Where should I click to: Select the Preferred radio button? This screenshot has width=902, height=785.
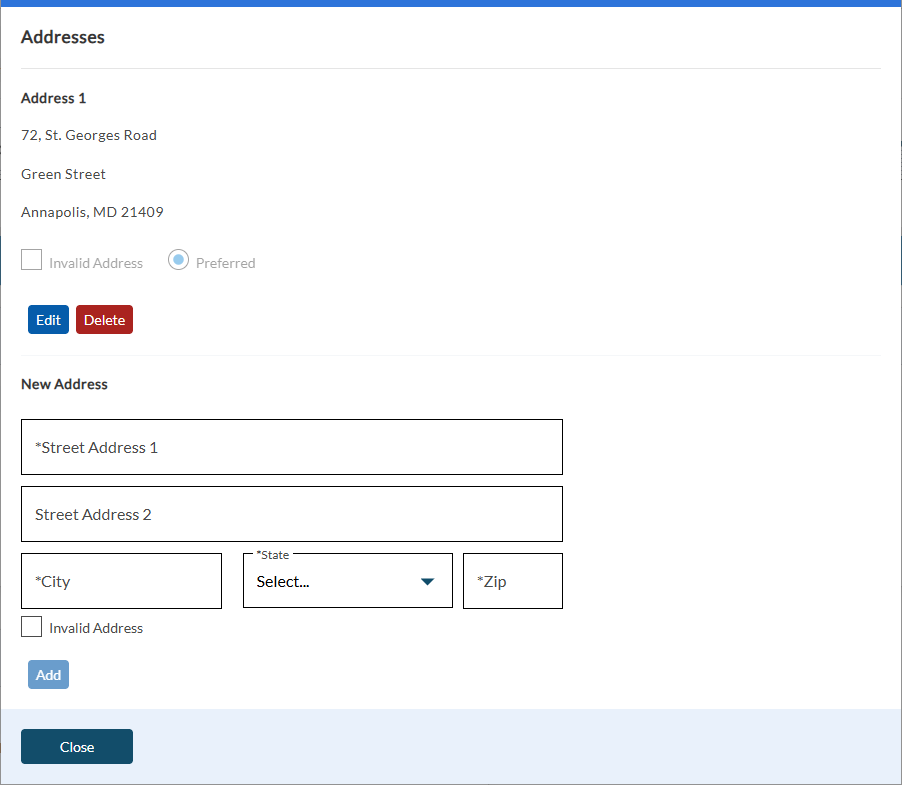tap(178, 260)
